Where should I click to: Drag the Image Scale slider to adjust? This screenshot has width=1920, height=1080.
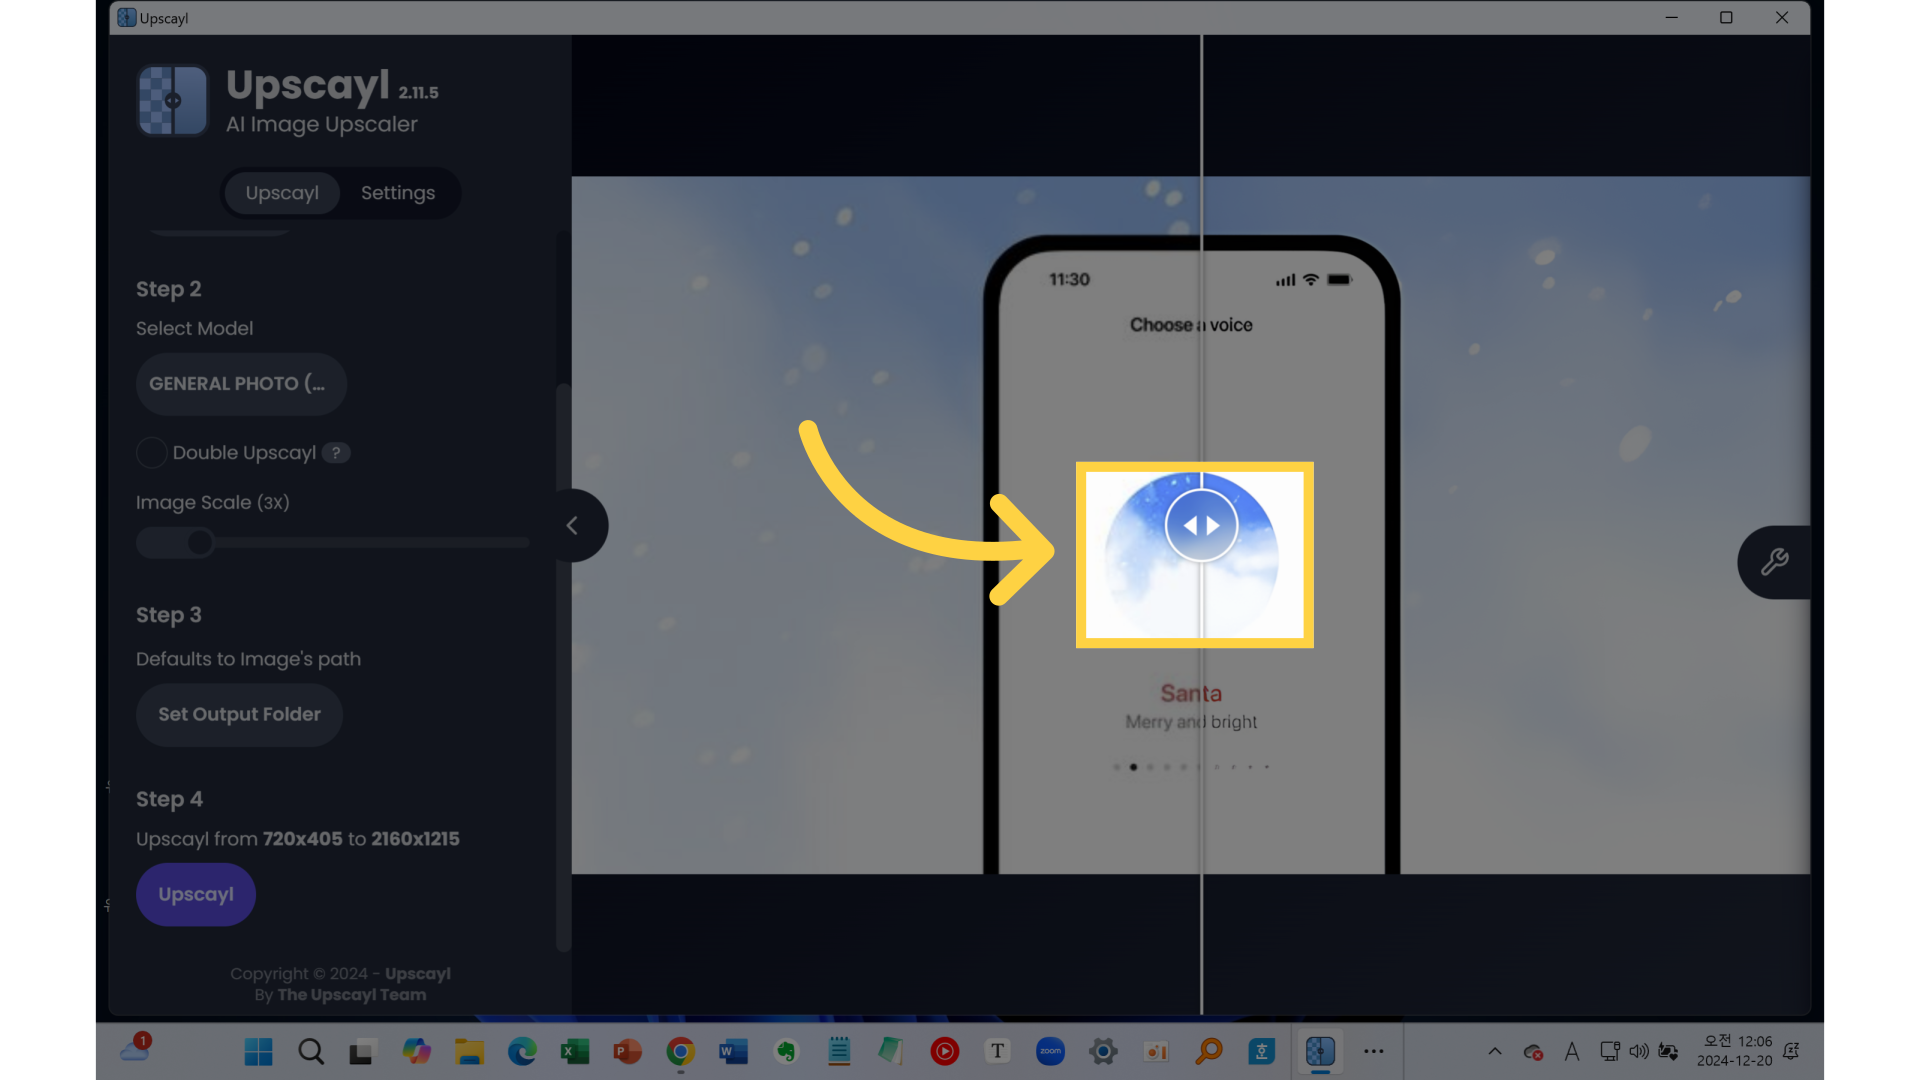click(x=196, y=542)
